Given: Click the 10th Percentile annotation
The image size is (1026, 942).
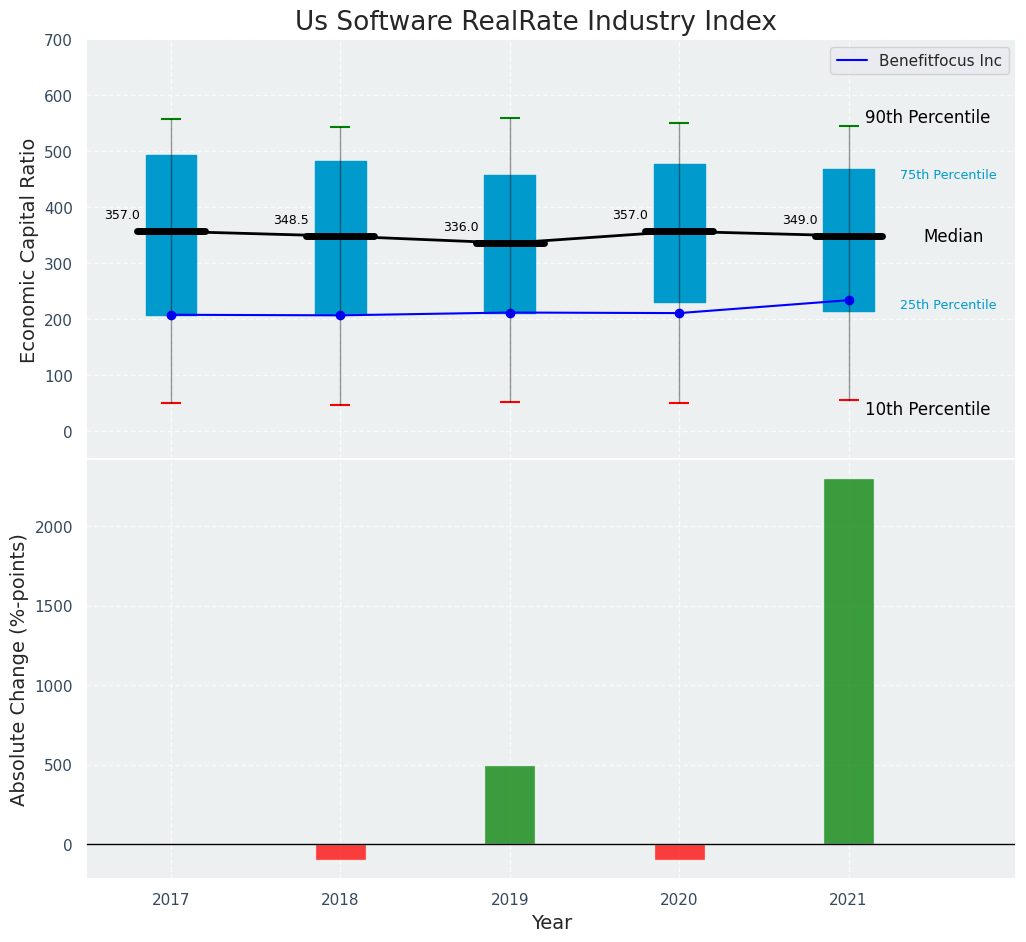Looking at the screenshot, I should (x=927, y=409).
